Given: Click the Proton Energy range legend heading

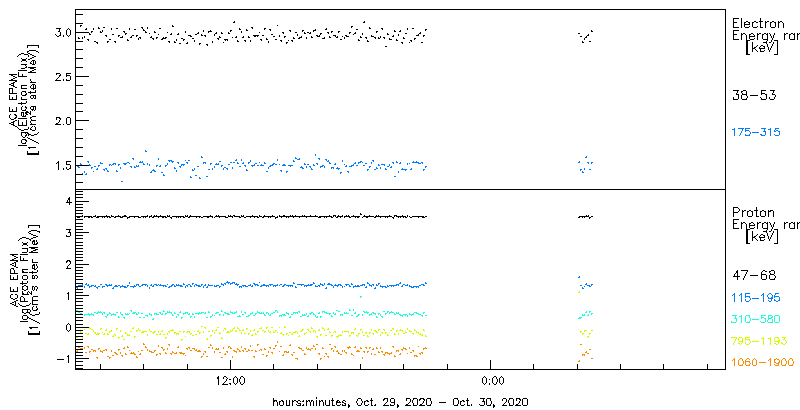Looking at the screenshot, I should coord(765,224).
